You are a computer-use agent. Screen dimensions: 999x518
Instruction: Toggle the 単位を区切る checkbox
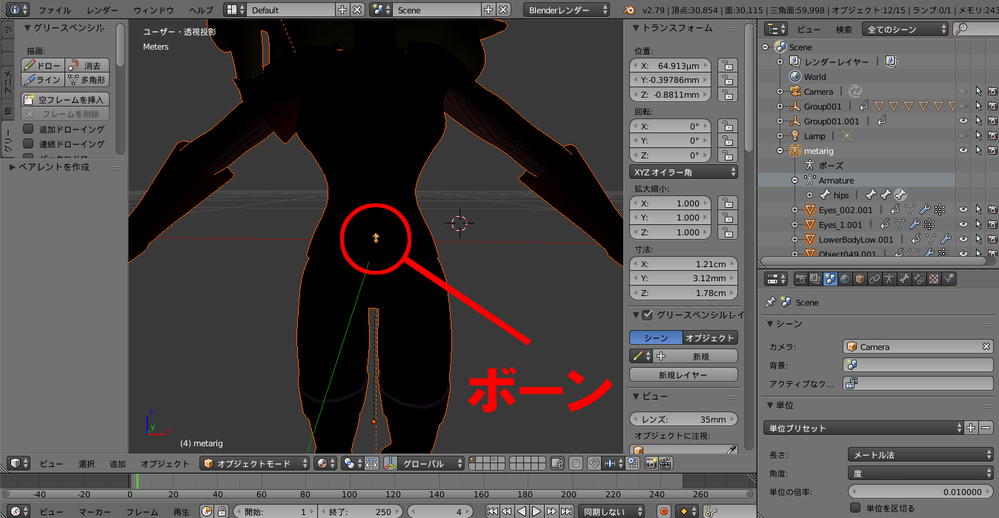857,508
